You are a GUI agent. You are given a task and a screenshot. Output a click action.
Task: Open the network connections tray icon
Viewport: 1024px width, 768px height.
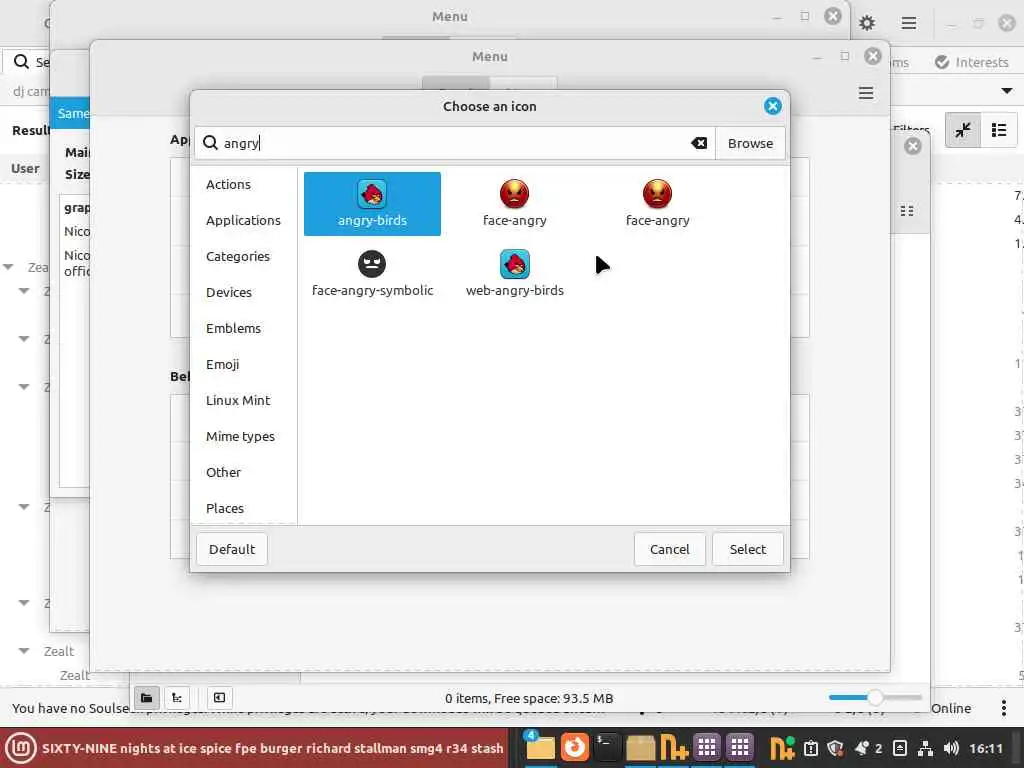tap(925, 748)
